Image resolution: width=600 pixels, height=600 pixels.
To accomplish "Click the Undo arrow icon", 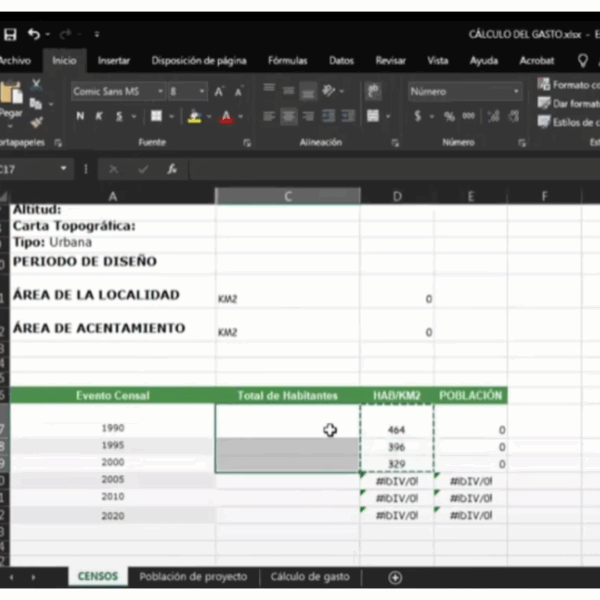I will [34, 34].
